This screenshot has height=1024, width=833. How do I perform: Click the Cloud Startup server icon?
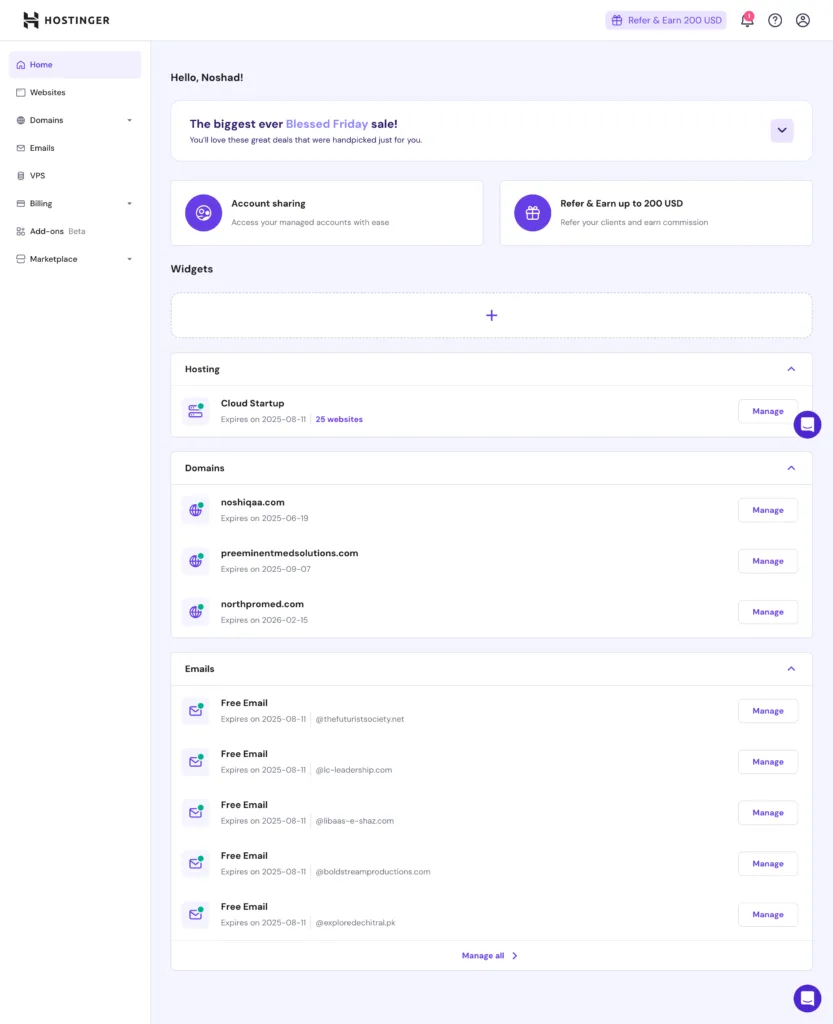(x=195, y=411)
